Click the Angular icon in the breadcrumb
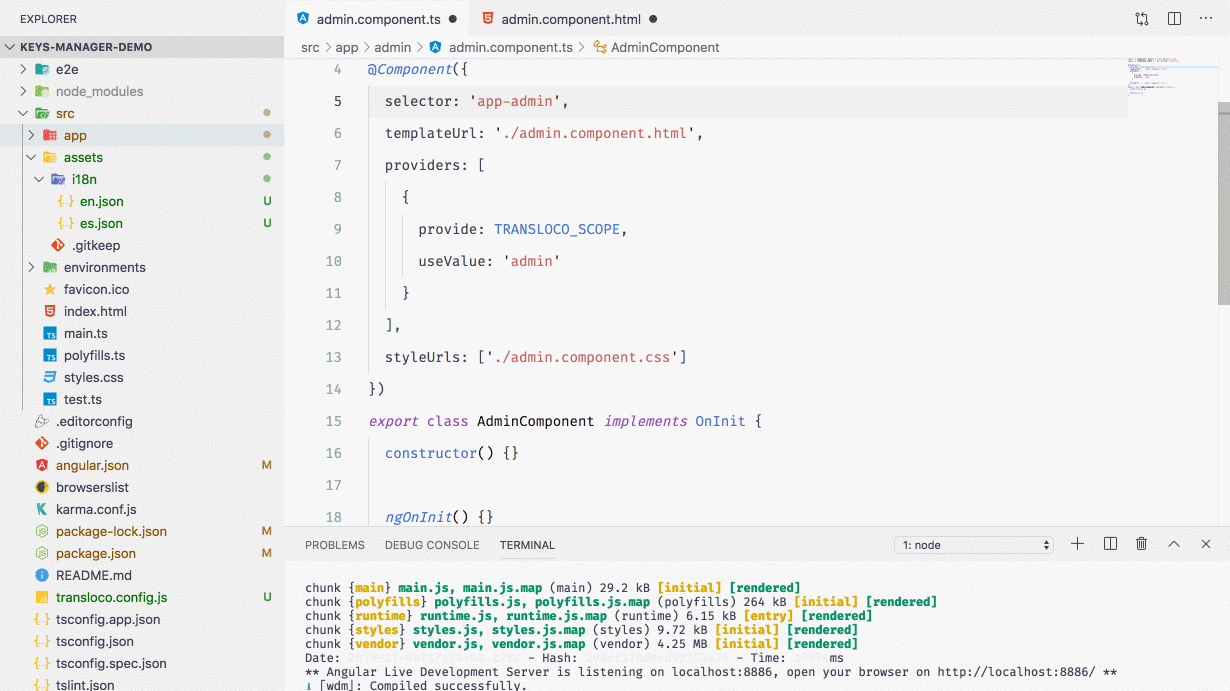Screen dimensions: 1230x691 [x=435, y=47]
